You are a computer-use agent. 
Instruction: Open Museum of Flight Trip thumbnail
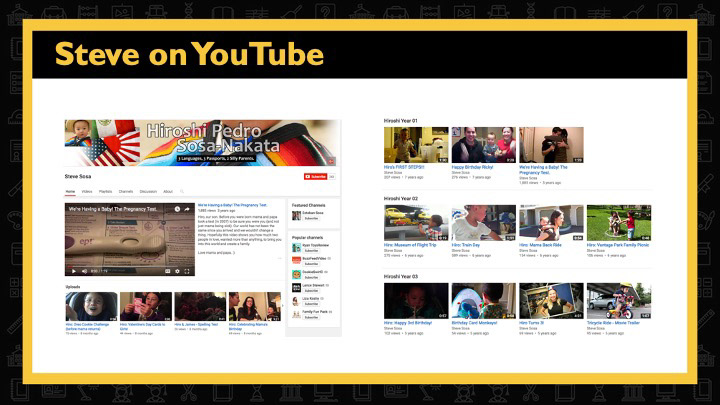tap(416, 223)
